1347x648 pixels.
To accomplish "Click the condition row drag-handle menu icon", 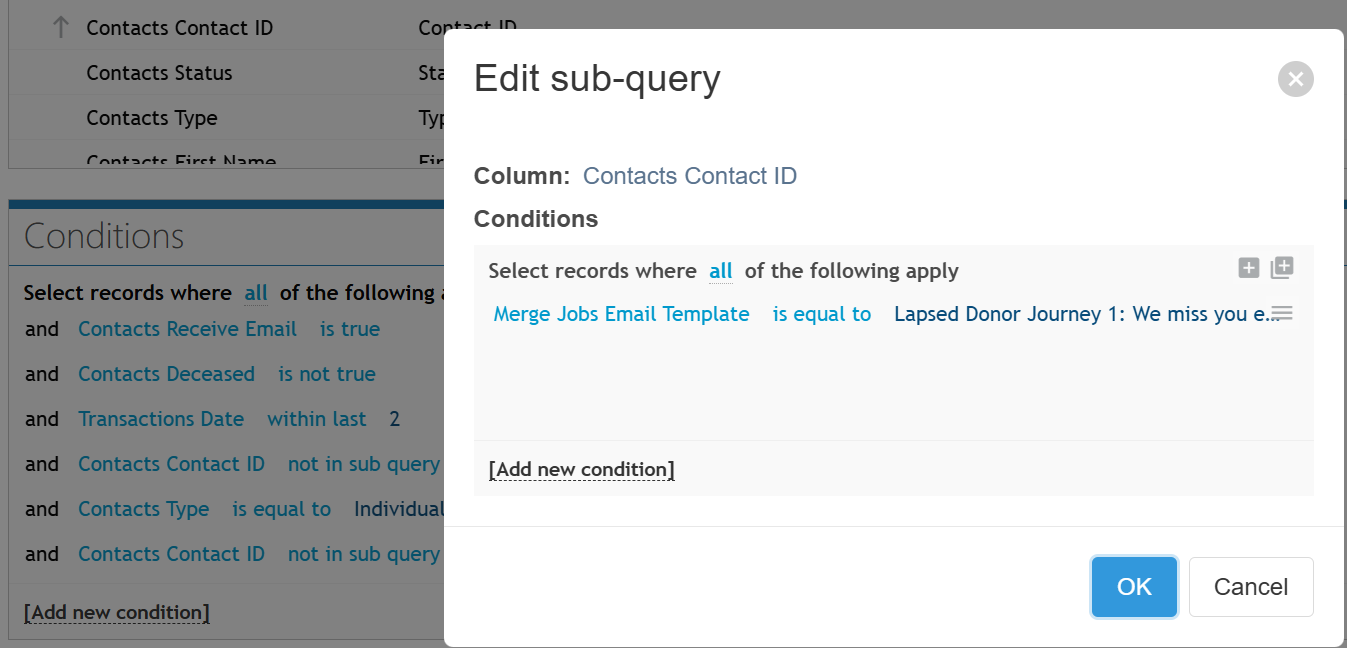I will 1282,314.
